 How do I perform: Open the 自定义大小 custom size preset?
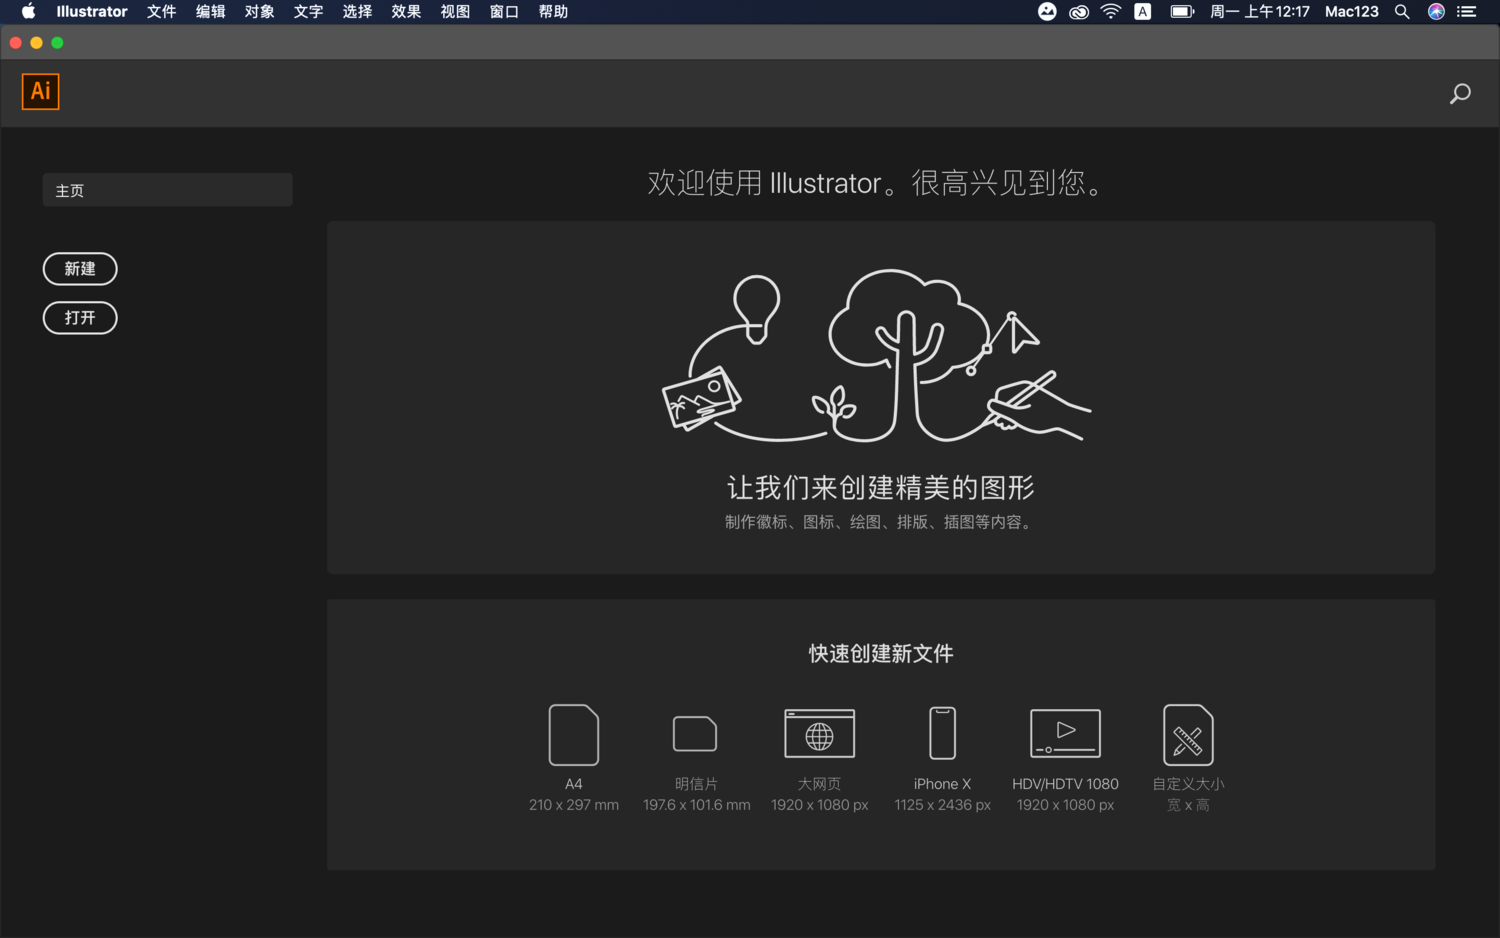pos(1188,755)
